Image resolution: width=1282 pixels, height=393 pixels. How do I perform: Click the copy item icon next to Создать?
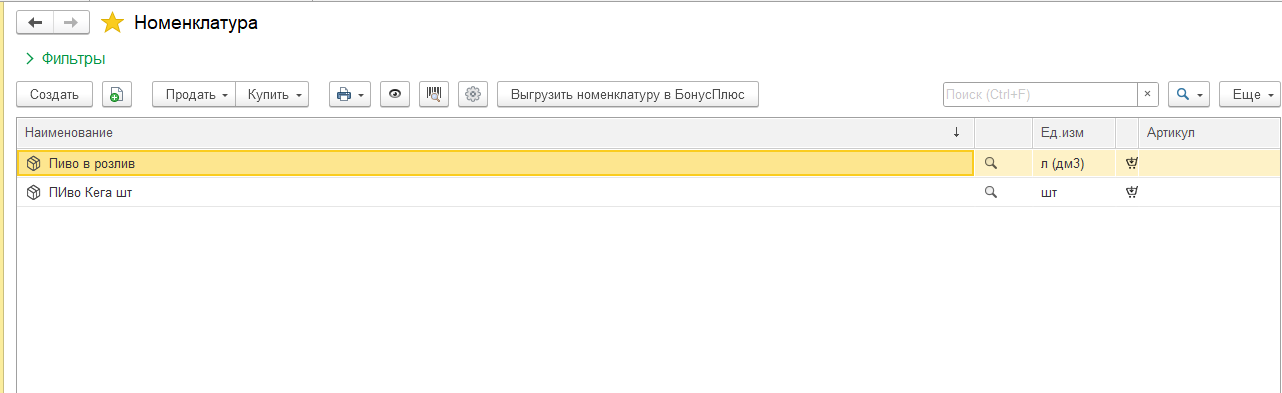click(117, 94)
